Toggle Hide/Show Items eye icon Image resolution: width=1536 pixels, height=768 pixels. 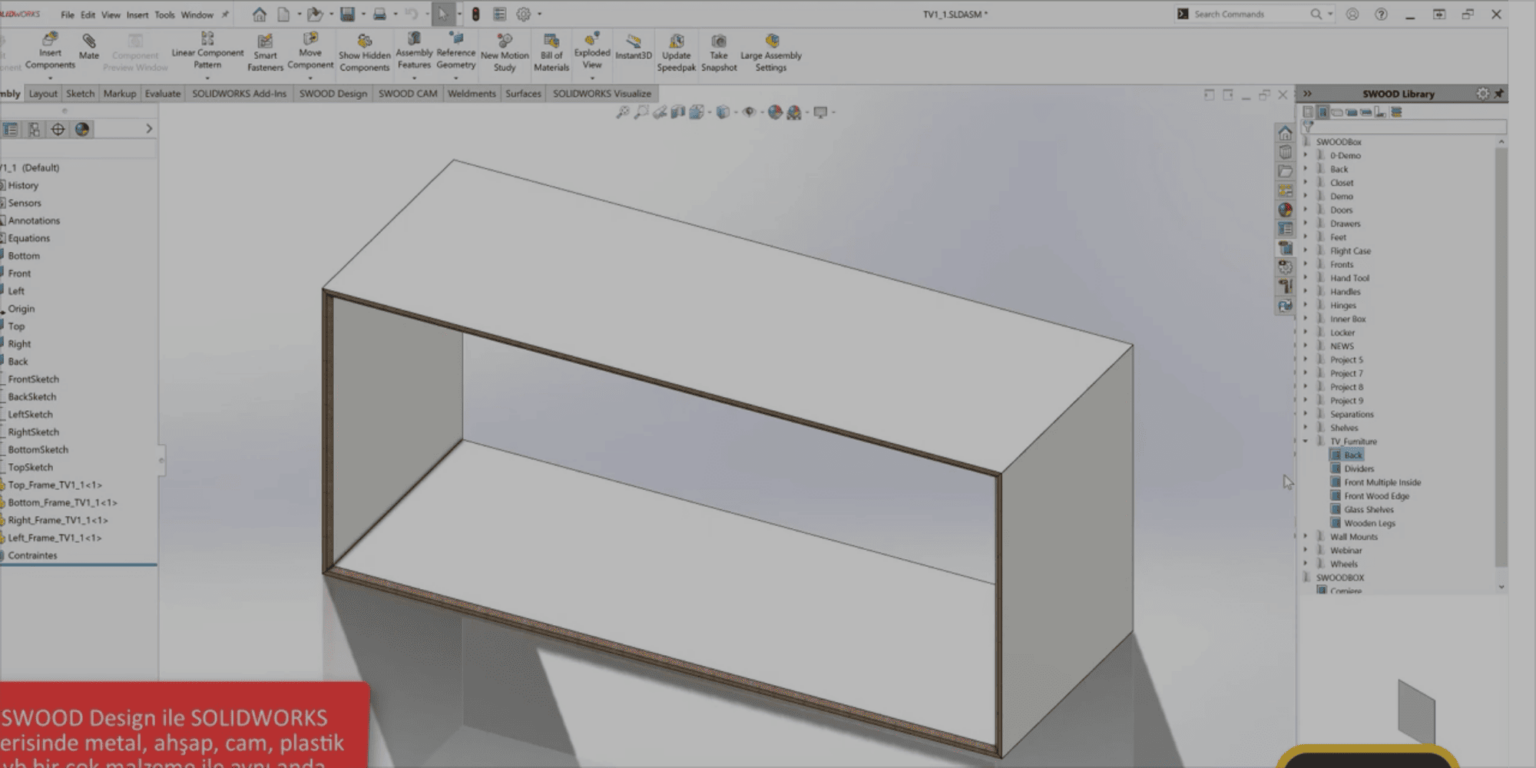[750, 112]
